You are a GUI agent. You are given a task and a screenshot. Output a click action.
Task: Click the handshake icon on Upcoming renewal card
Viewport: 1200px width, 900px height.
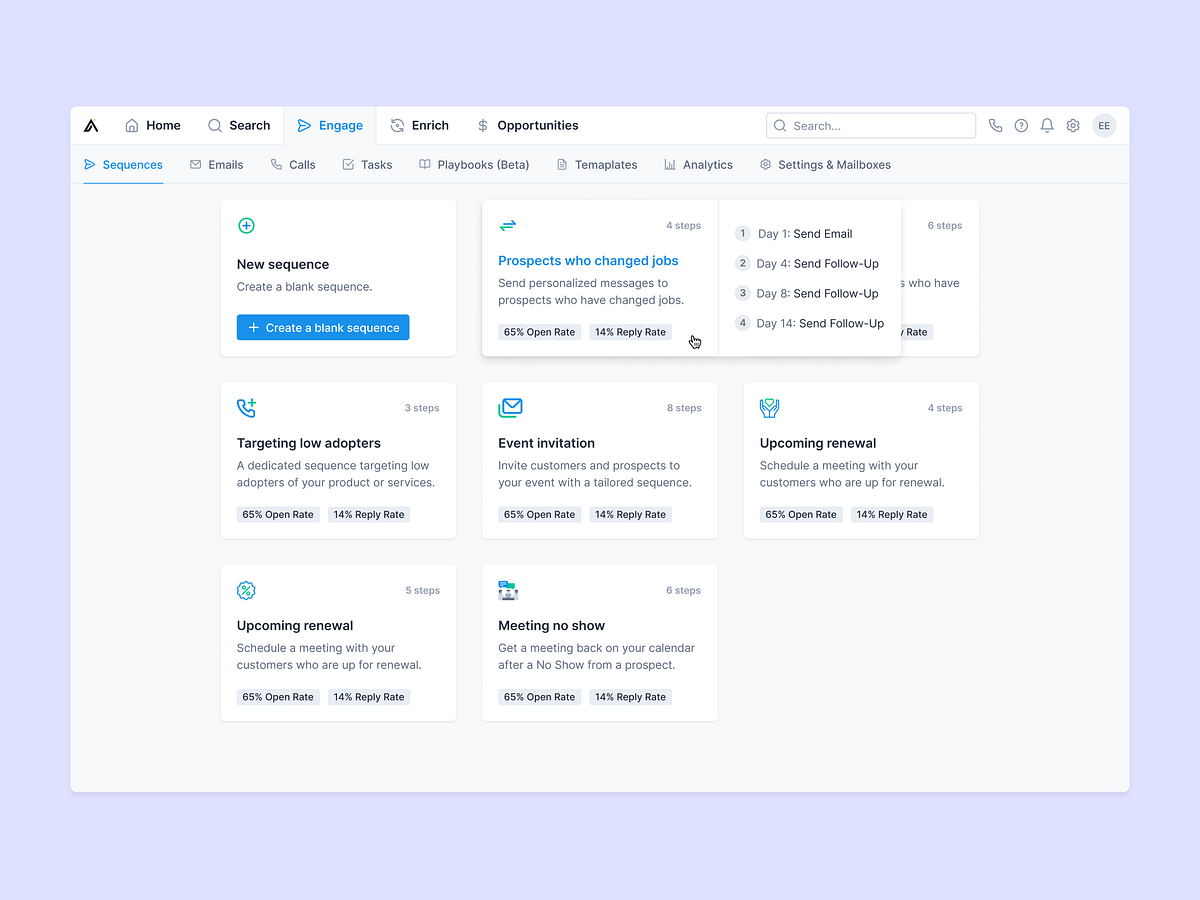(769, 408)
